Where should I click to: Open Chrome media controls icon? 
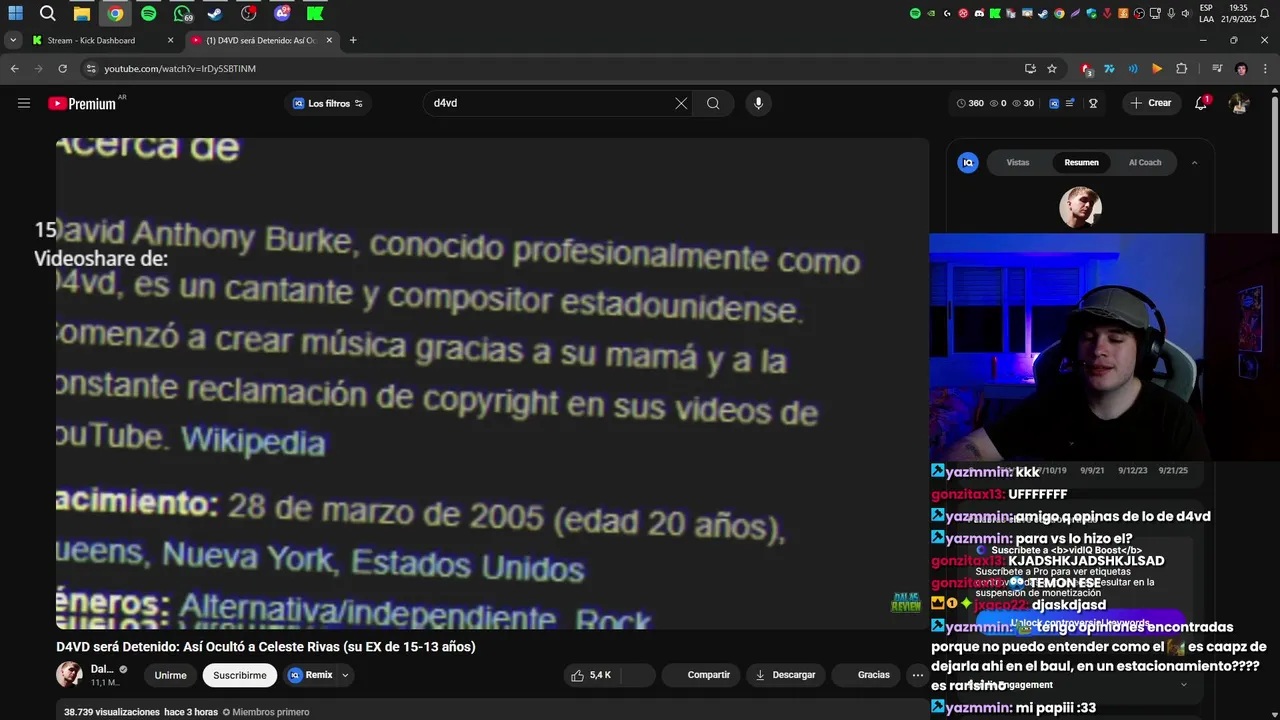tap(1217, 69)
